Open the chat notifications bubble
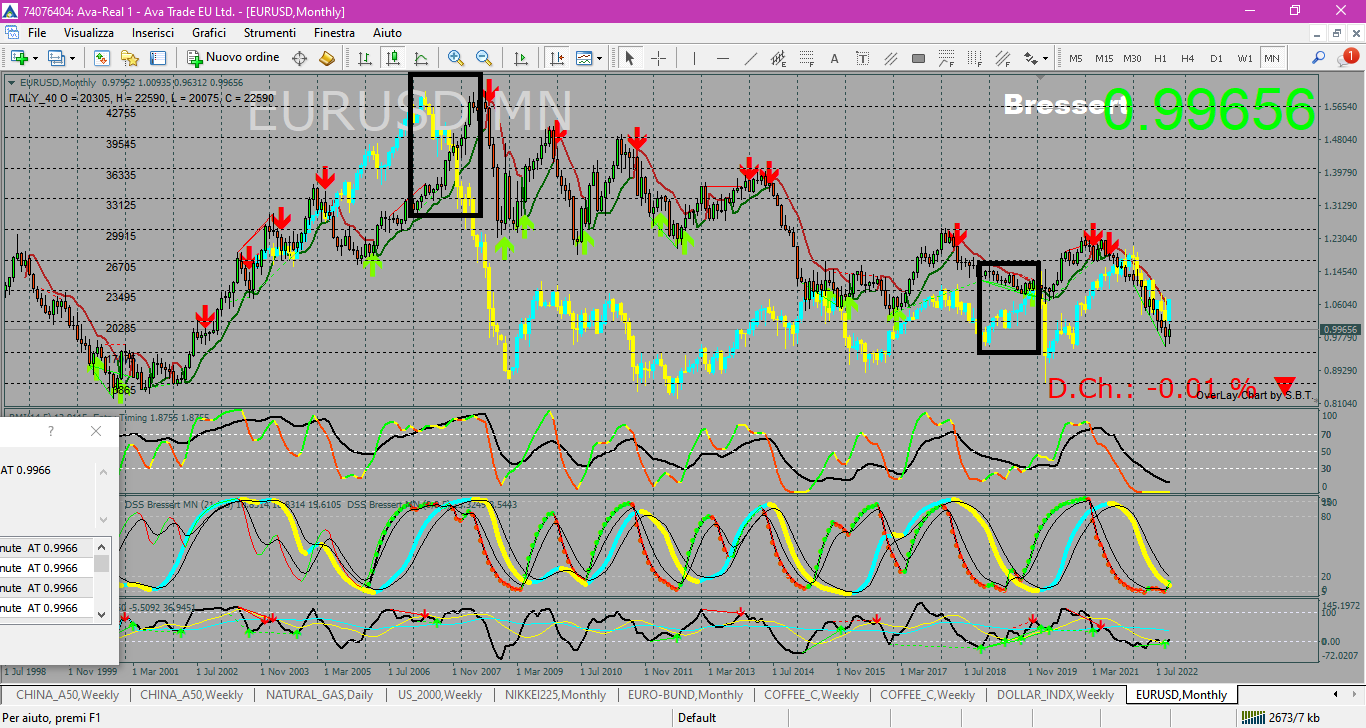This screenshot has height=728, width=1366. (1347, 58)
